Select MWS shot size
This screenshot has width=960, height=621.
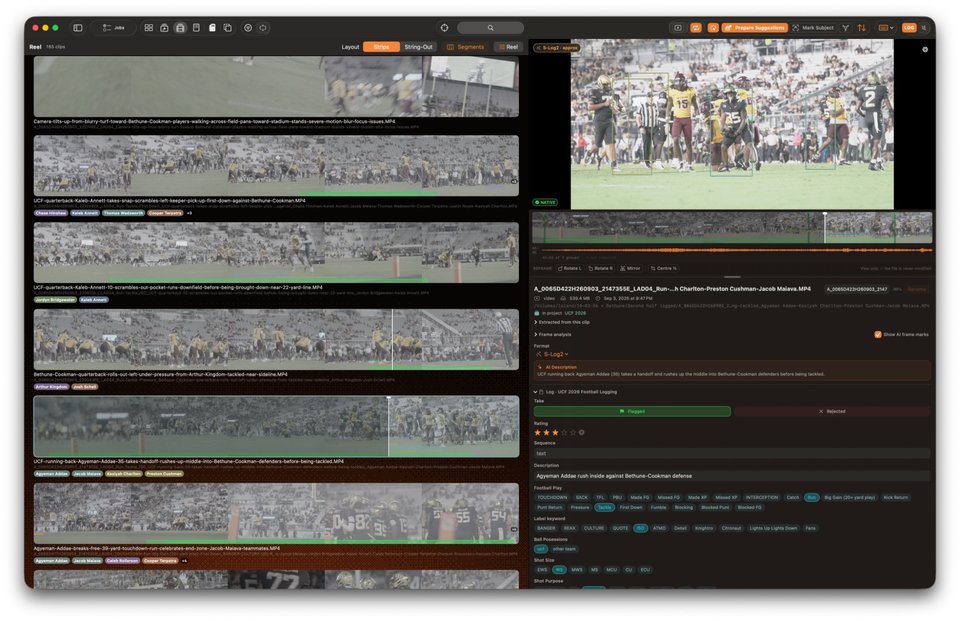577,570
